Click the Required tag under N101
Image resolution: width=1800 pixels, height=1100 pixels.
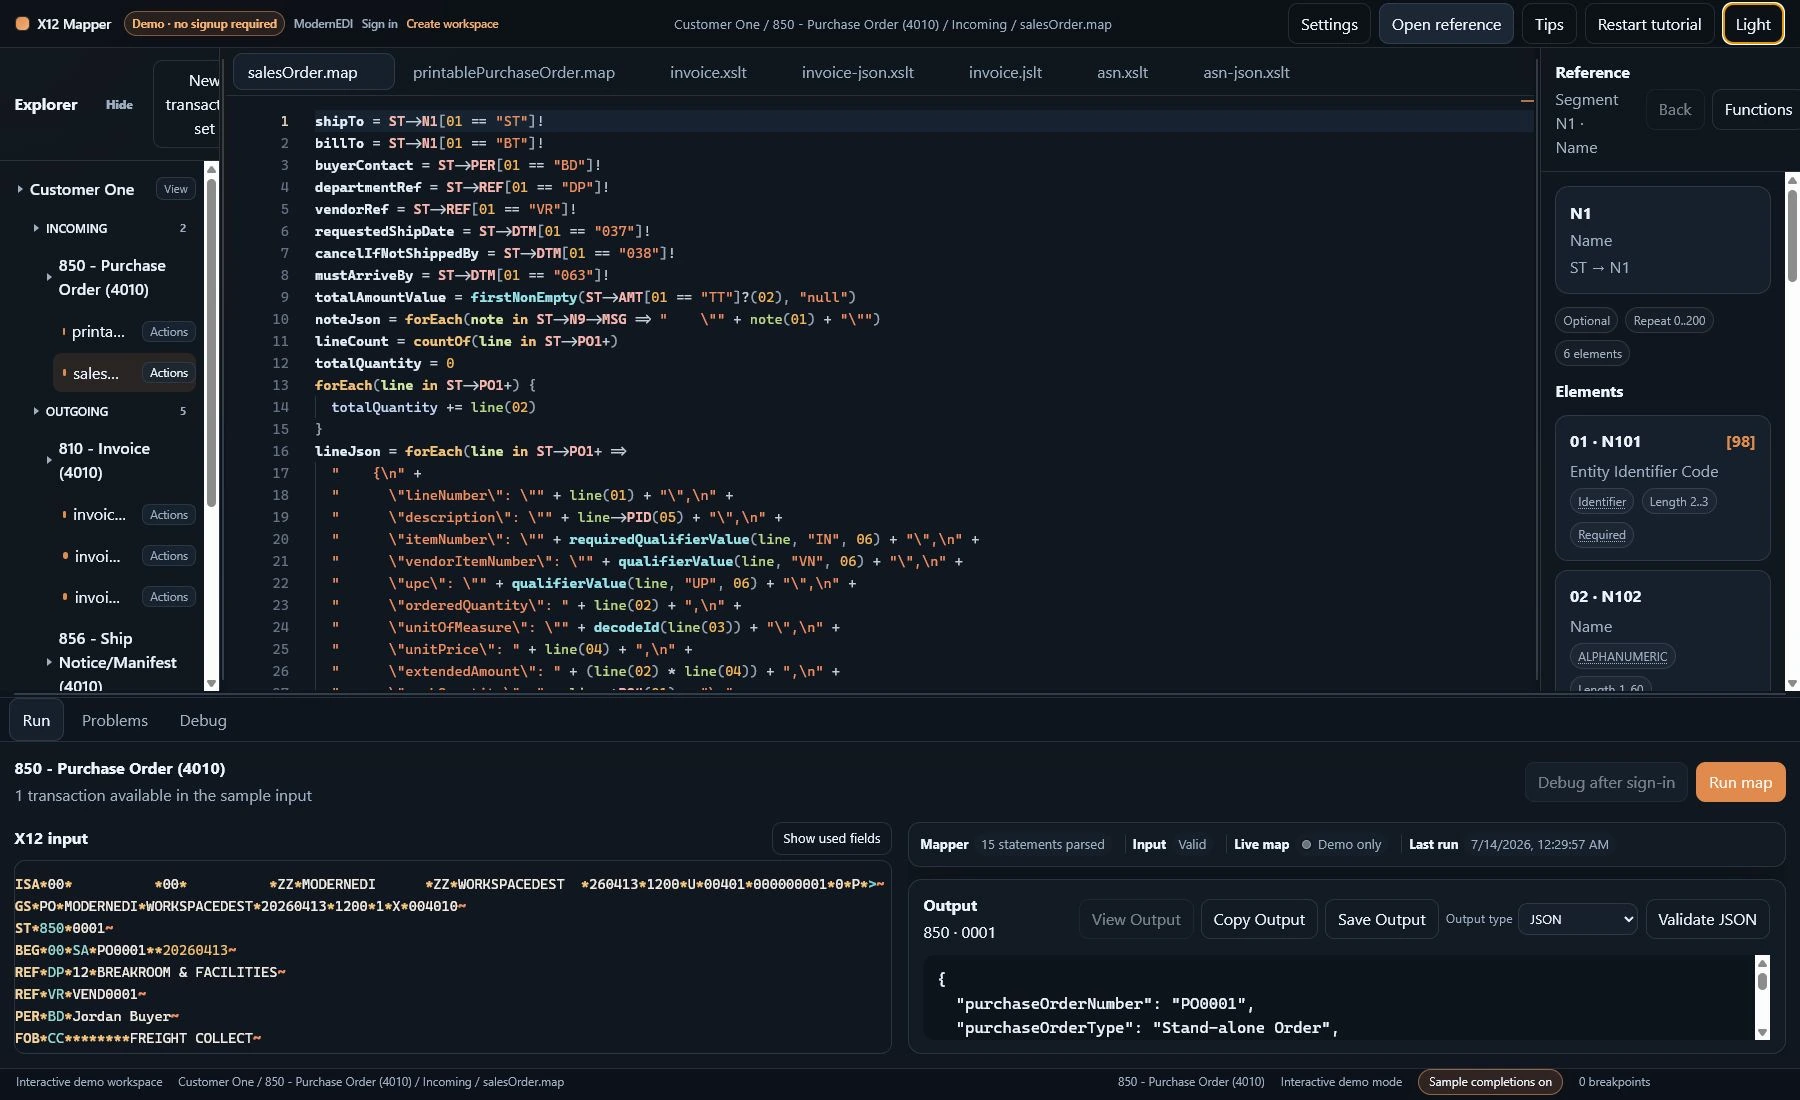[x=1601, y=535]
